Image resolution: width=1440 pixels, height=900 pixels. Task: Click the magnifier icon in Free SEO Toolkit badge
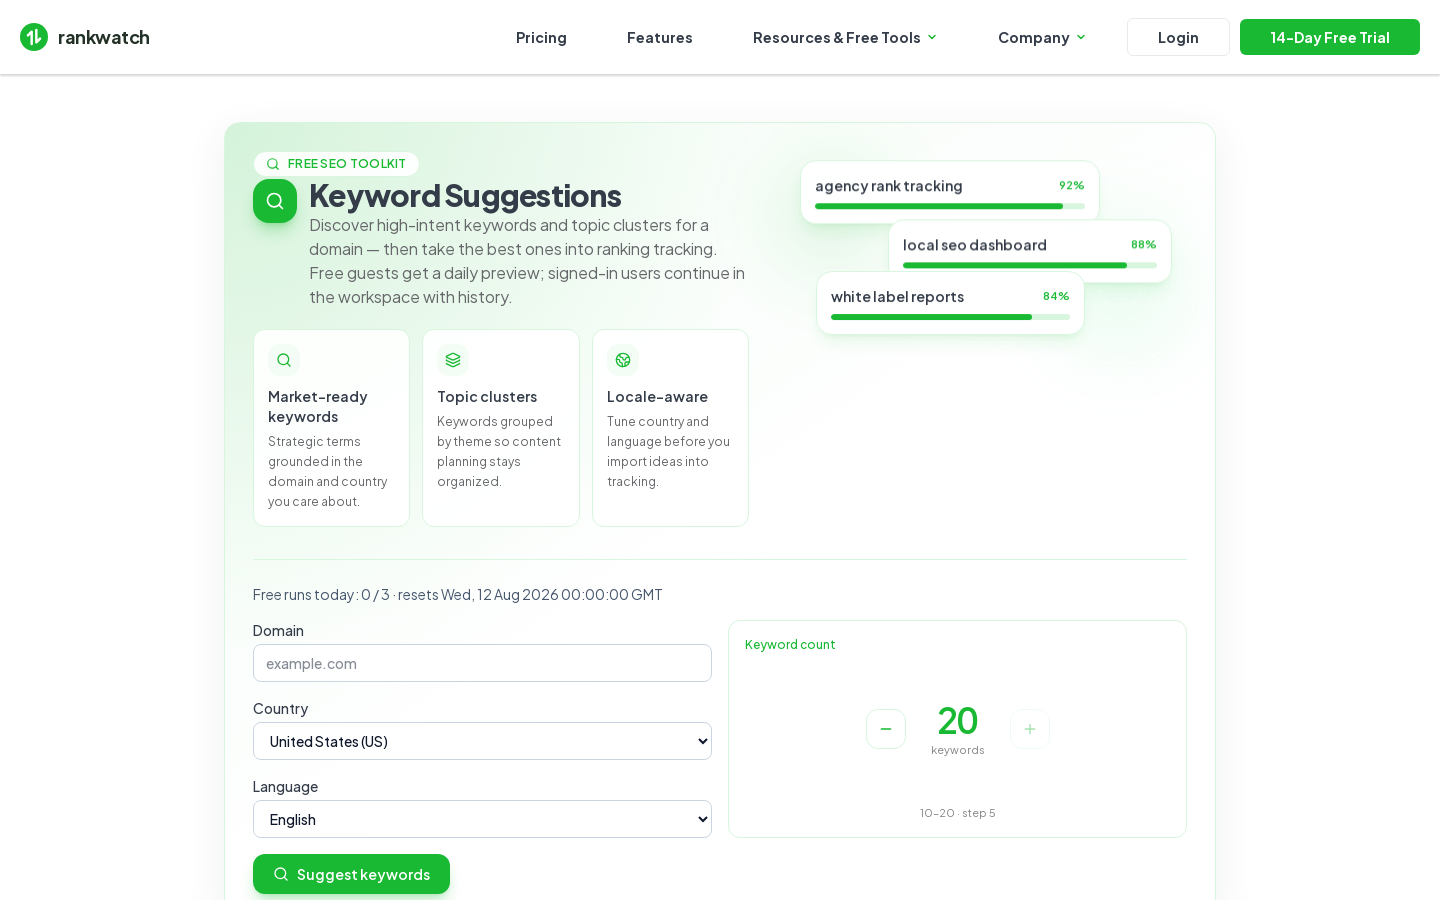coord(273,164)
